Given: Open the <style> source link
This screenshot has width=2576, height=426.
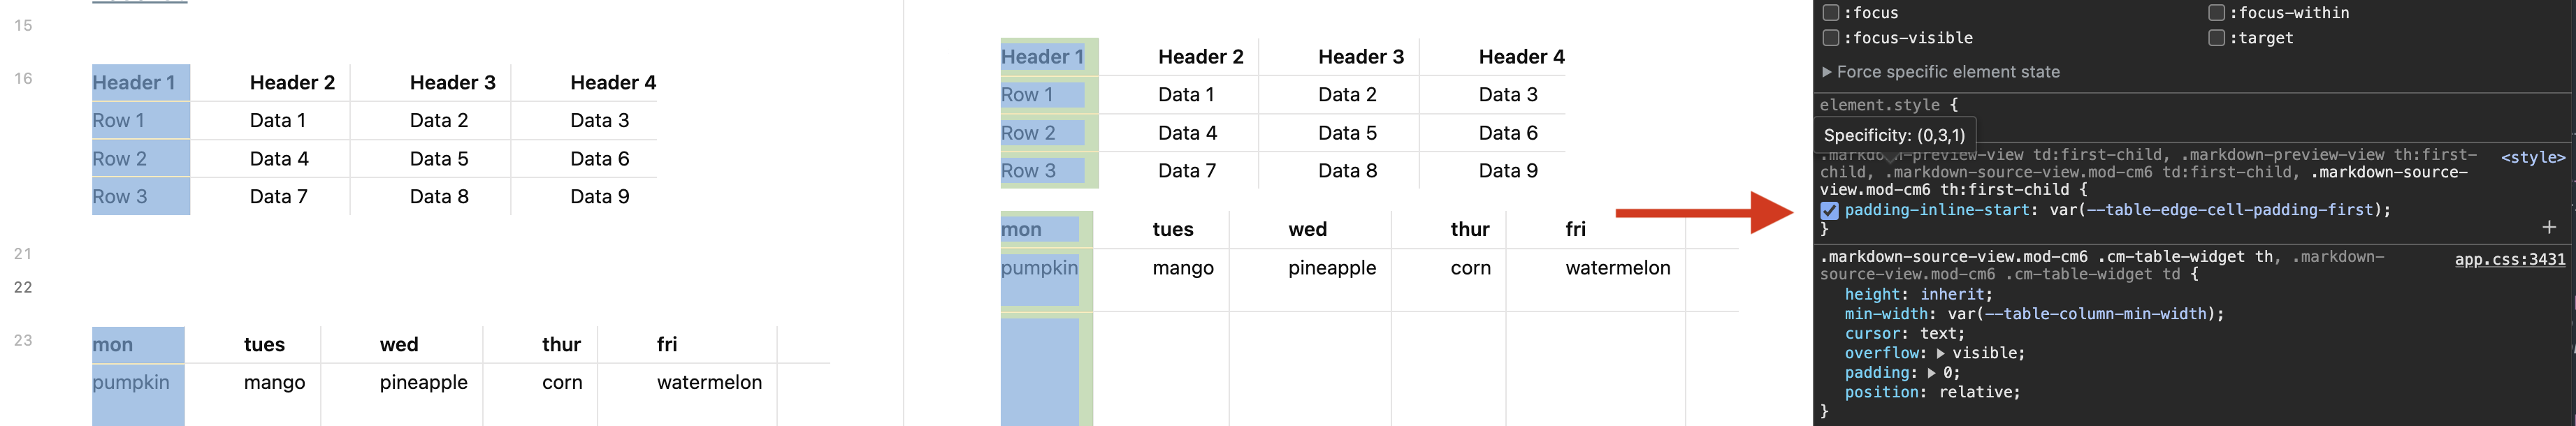Looking at the screenshot, I should [x=2532, y=158].
